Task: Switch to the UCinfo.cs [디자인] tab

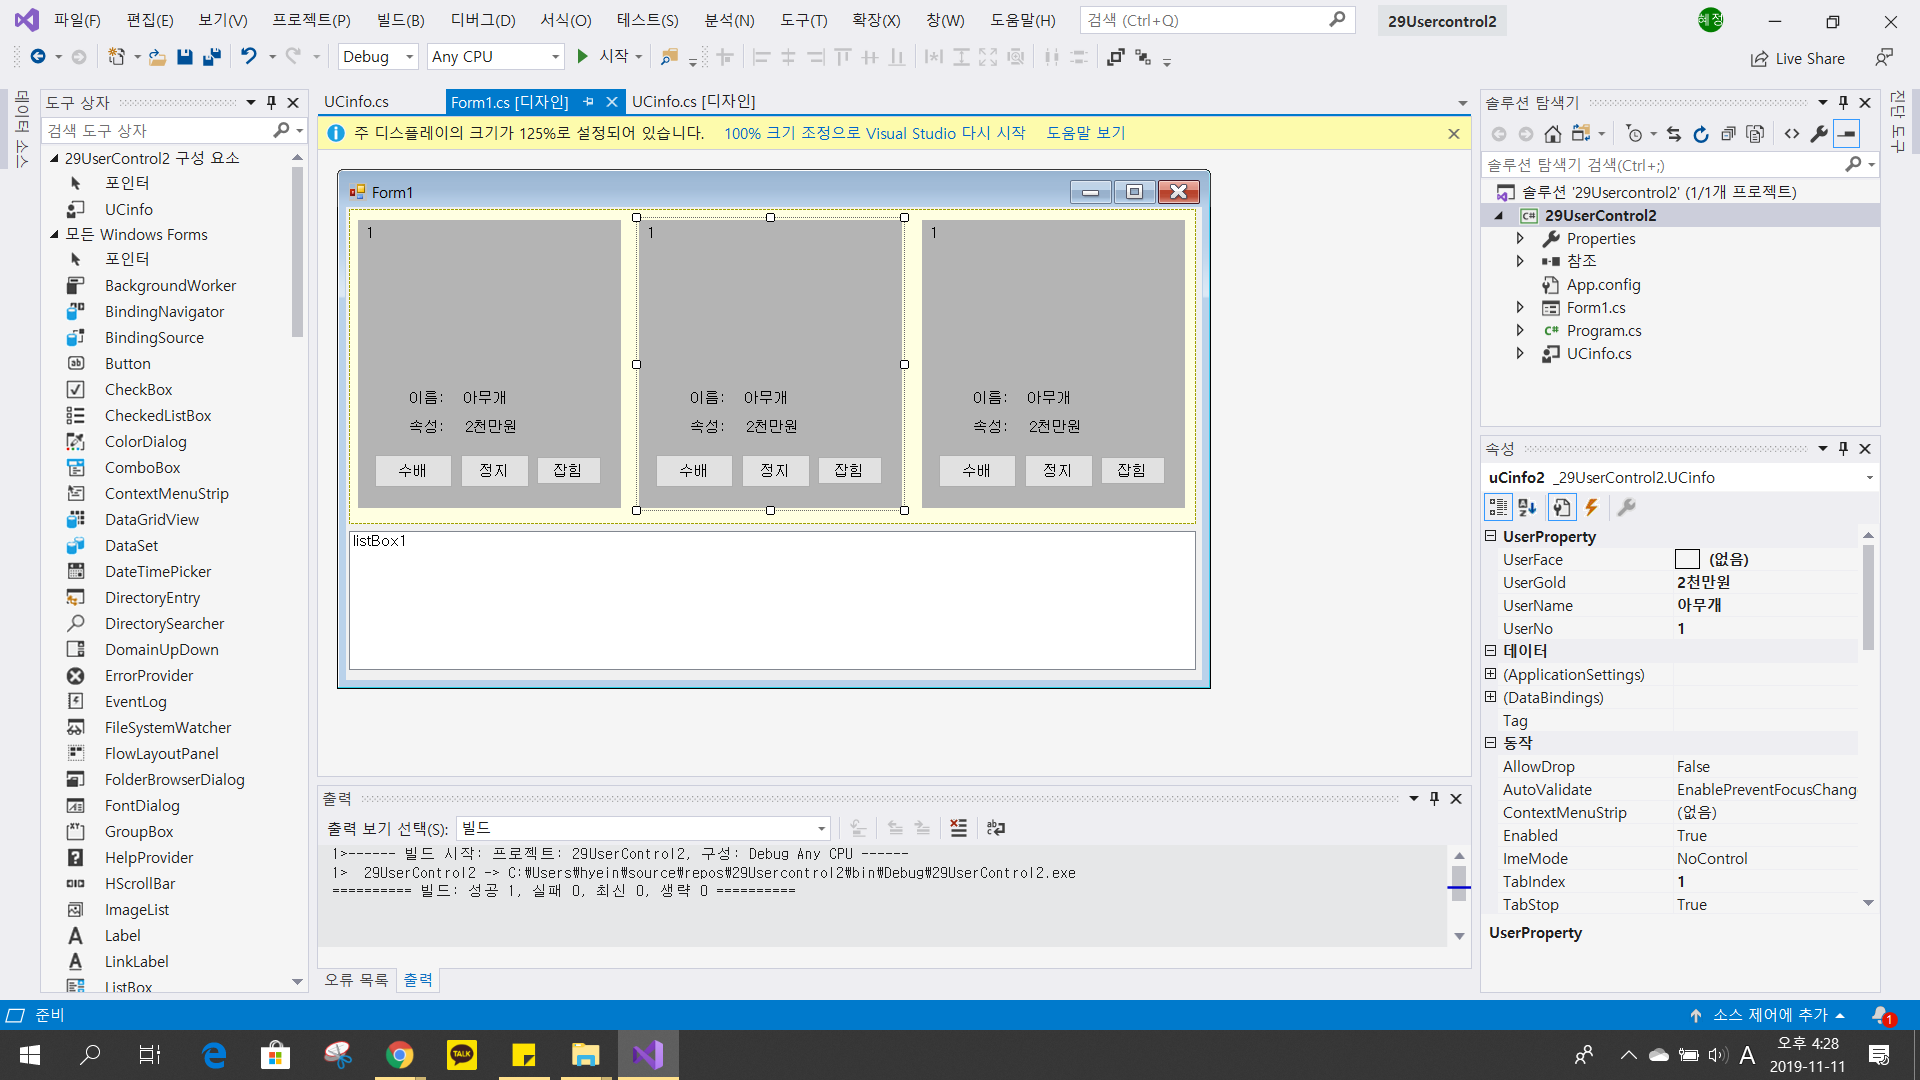Action: click(x=693, y=102)
